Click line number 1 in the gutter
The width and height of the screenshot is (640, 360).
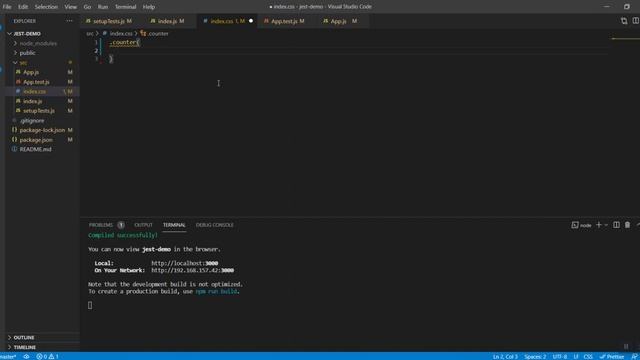point(96,42)
